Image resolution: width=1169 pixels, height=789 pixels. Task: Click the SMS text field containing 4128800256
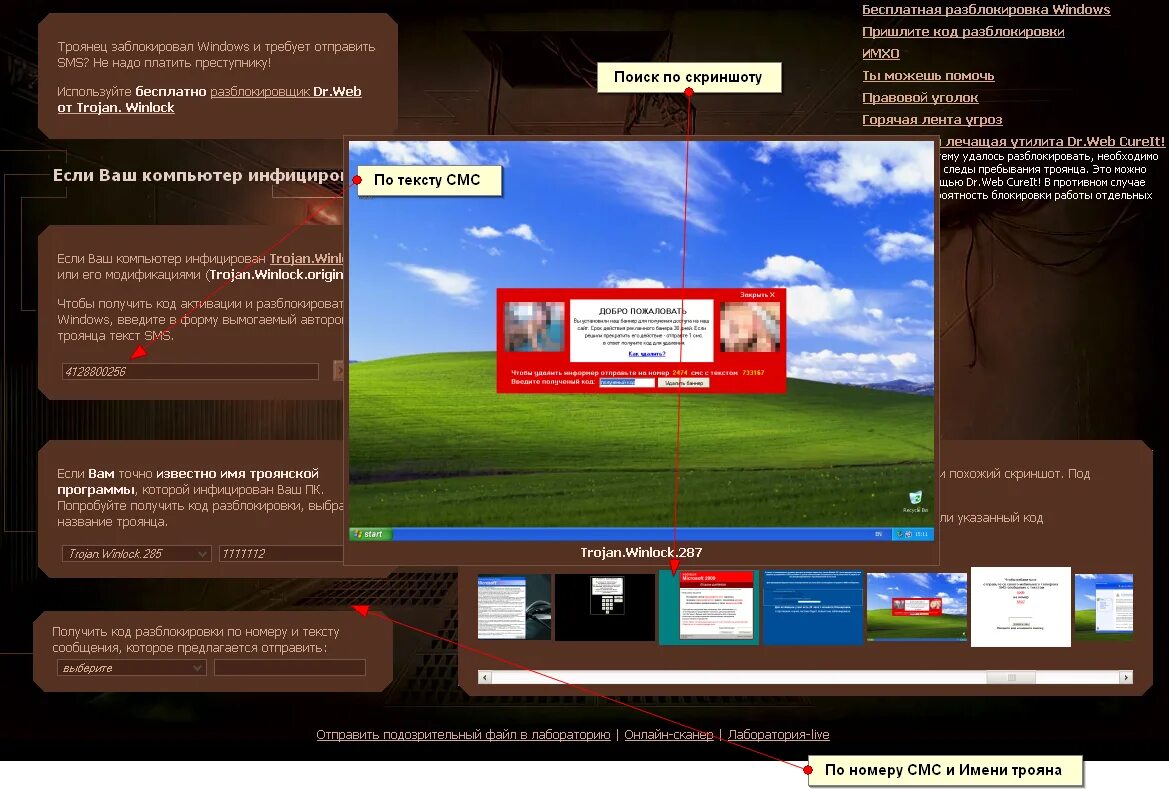[190, 371]
